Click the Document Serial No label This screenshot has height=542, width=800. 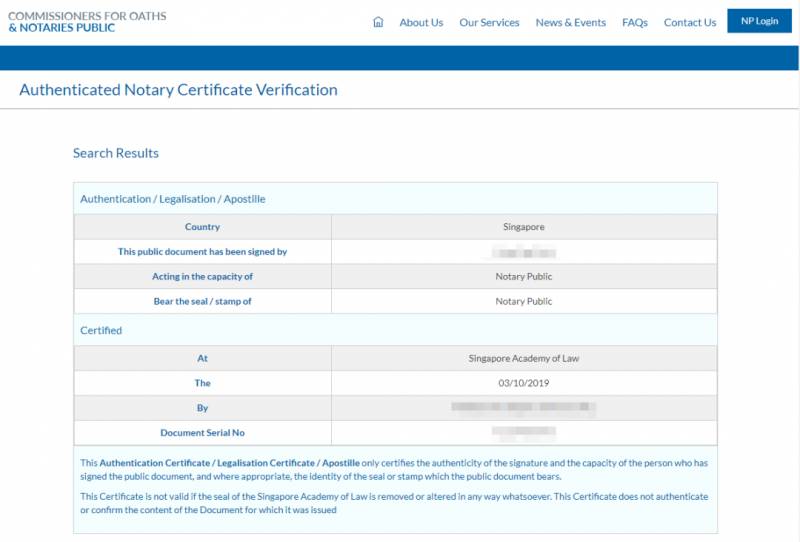tap(202, 433)
